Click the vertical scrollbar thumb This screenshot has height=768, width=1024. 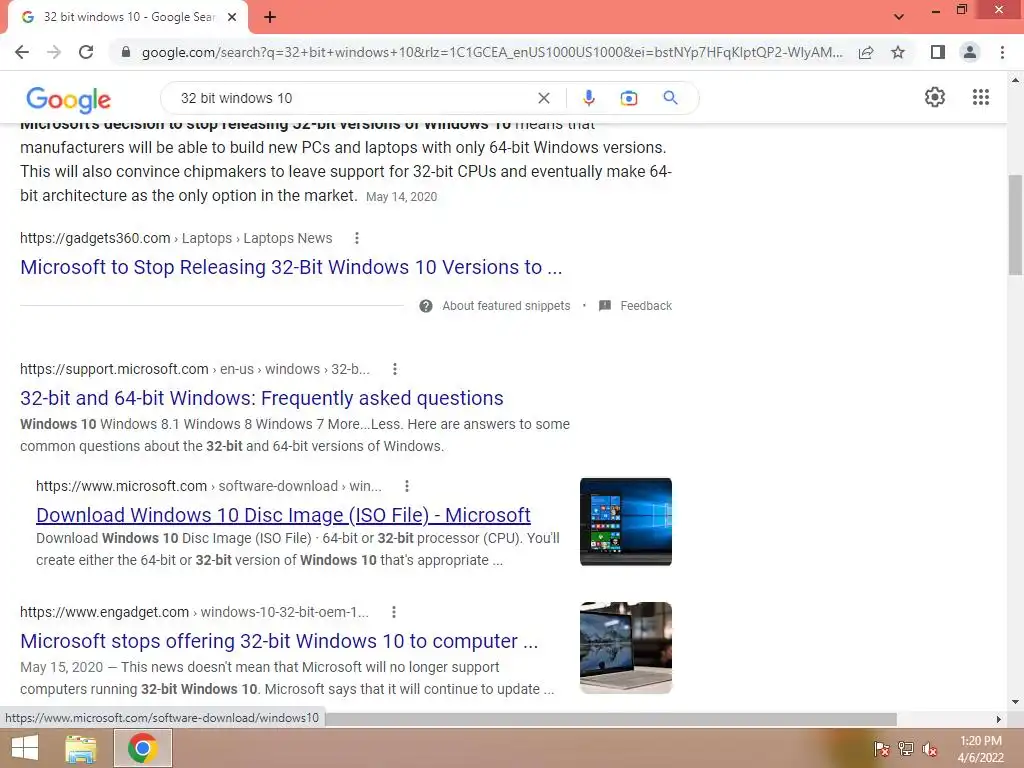pyautogui.click(x=1015, y=225)
